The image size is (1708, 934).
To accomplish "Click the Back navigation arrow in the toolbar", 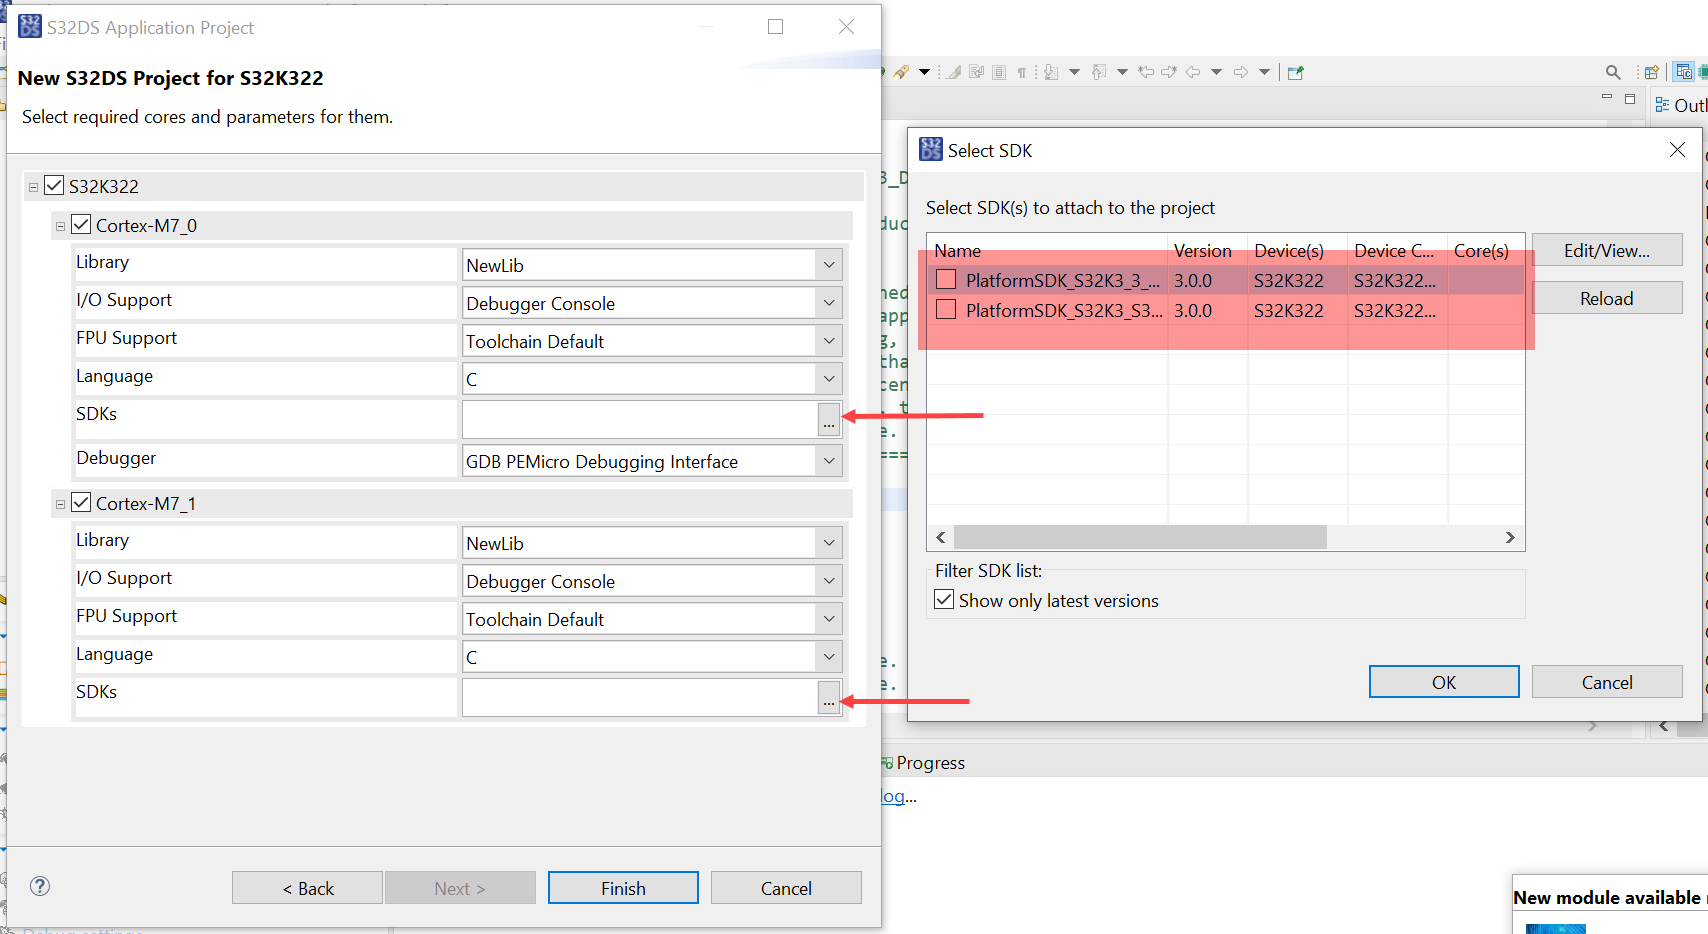I will point(1193,71).
